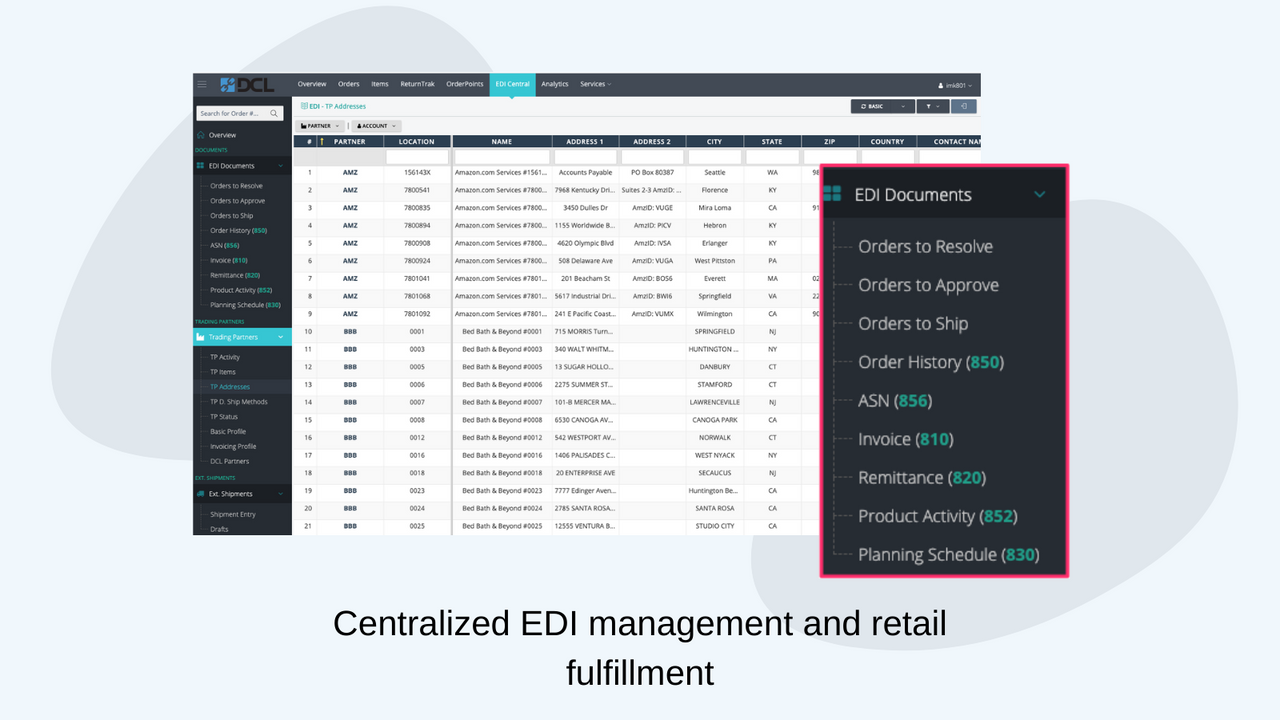Image resolution: width=1280 pixels, height=720 pixels.
Task: Click the grid icon in the enlarged callout
Action: pos(832,194)
